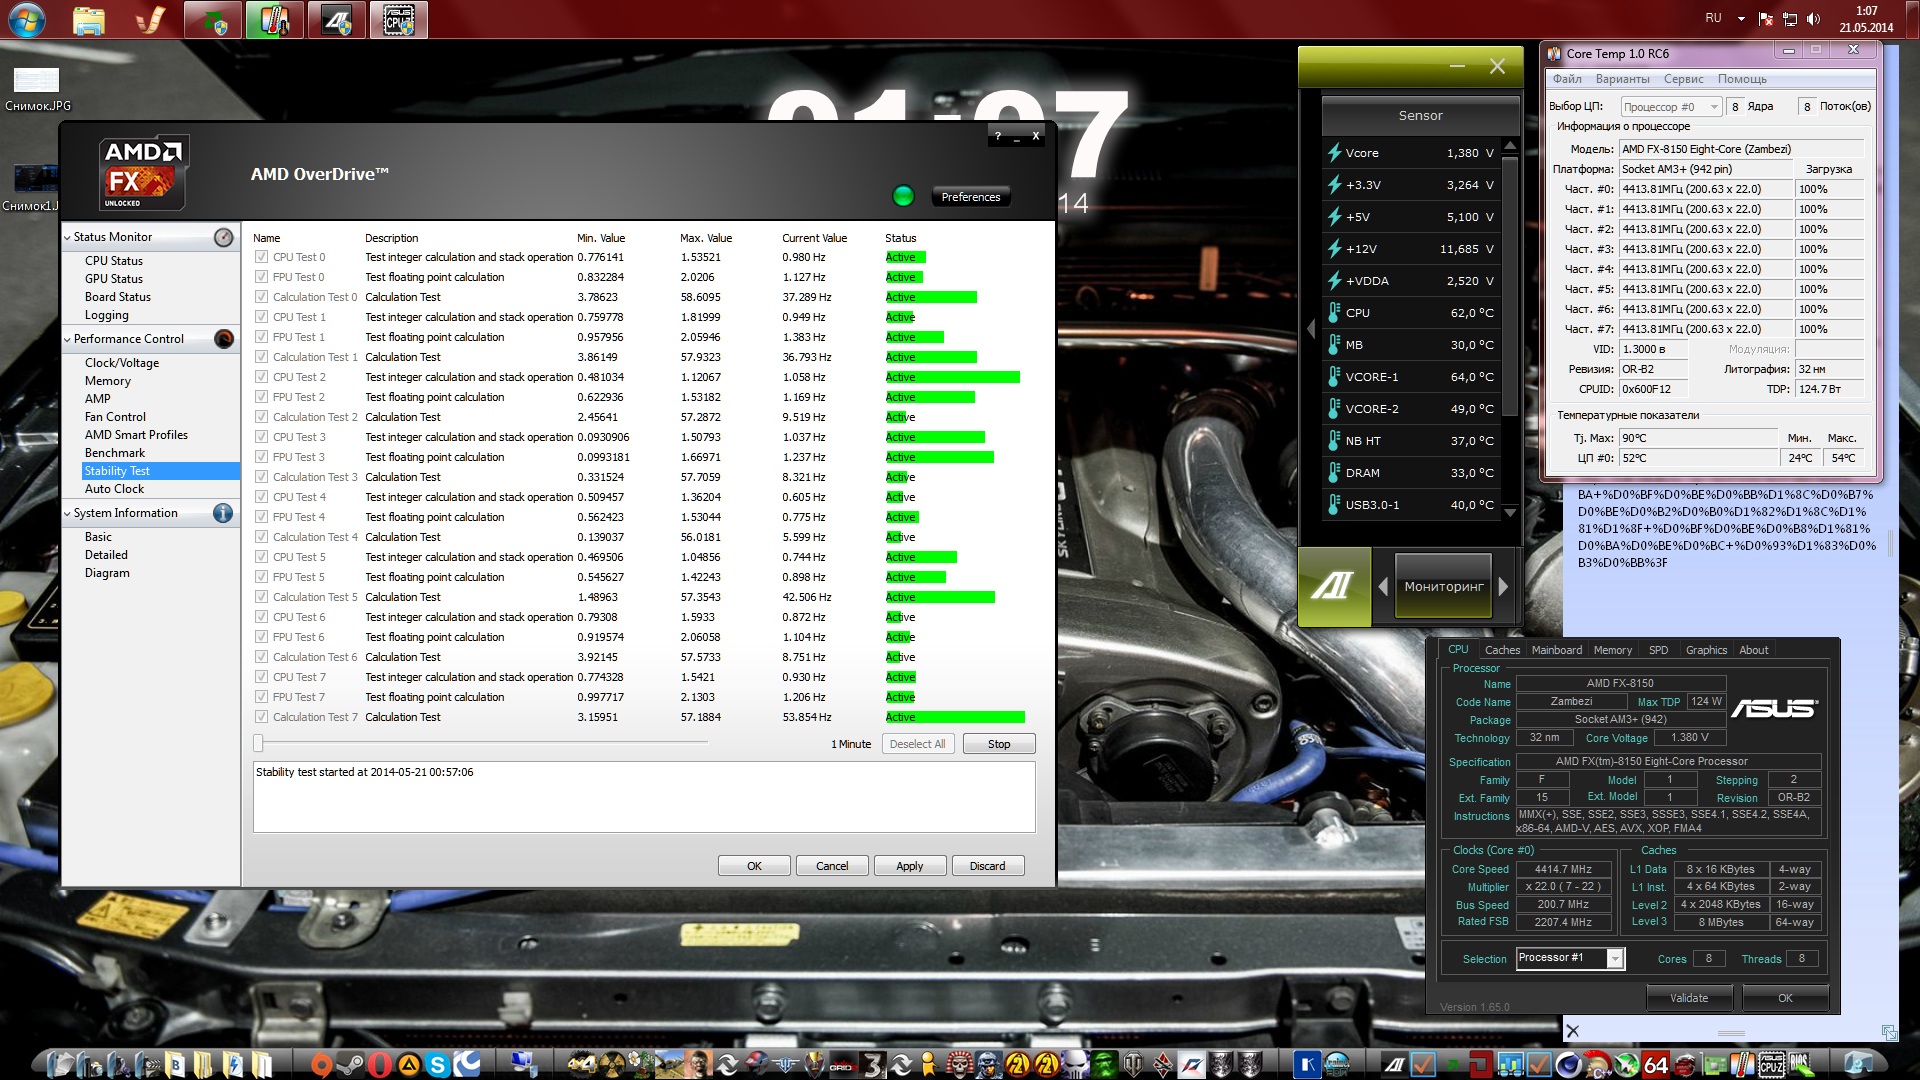This screenshot has width=1920, height=1080.
Task: Switch to the Graphics tab in CPU-Z
Action: tap(1706, 650)
